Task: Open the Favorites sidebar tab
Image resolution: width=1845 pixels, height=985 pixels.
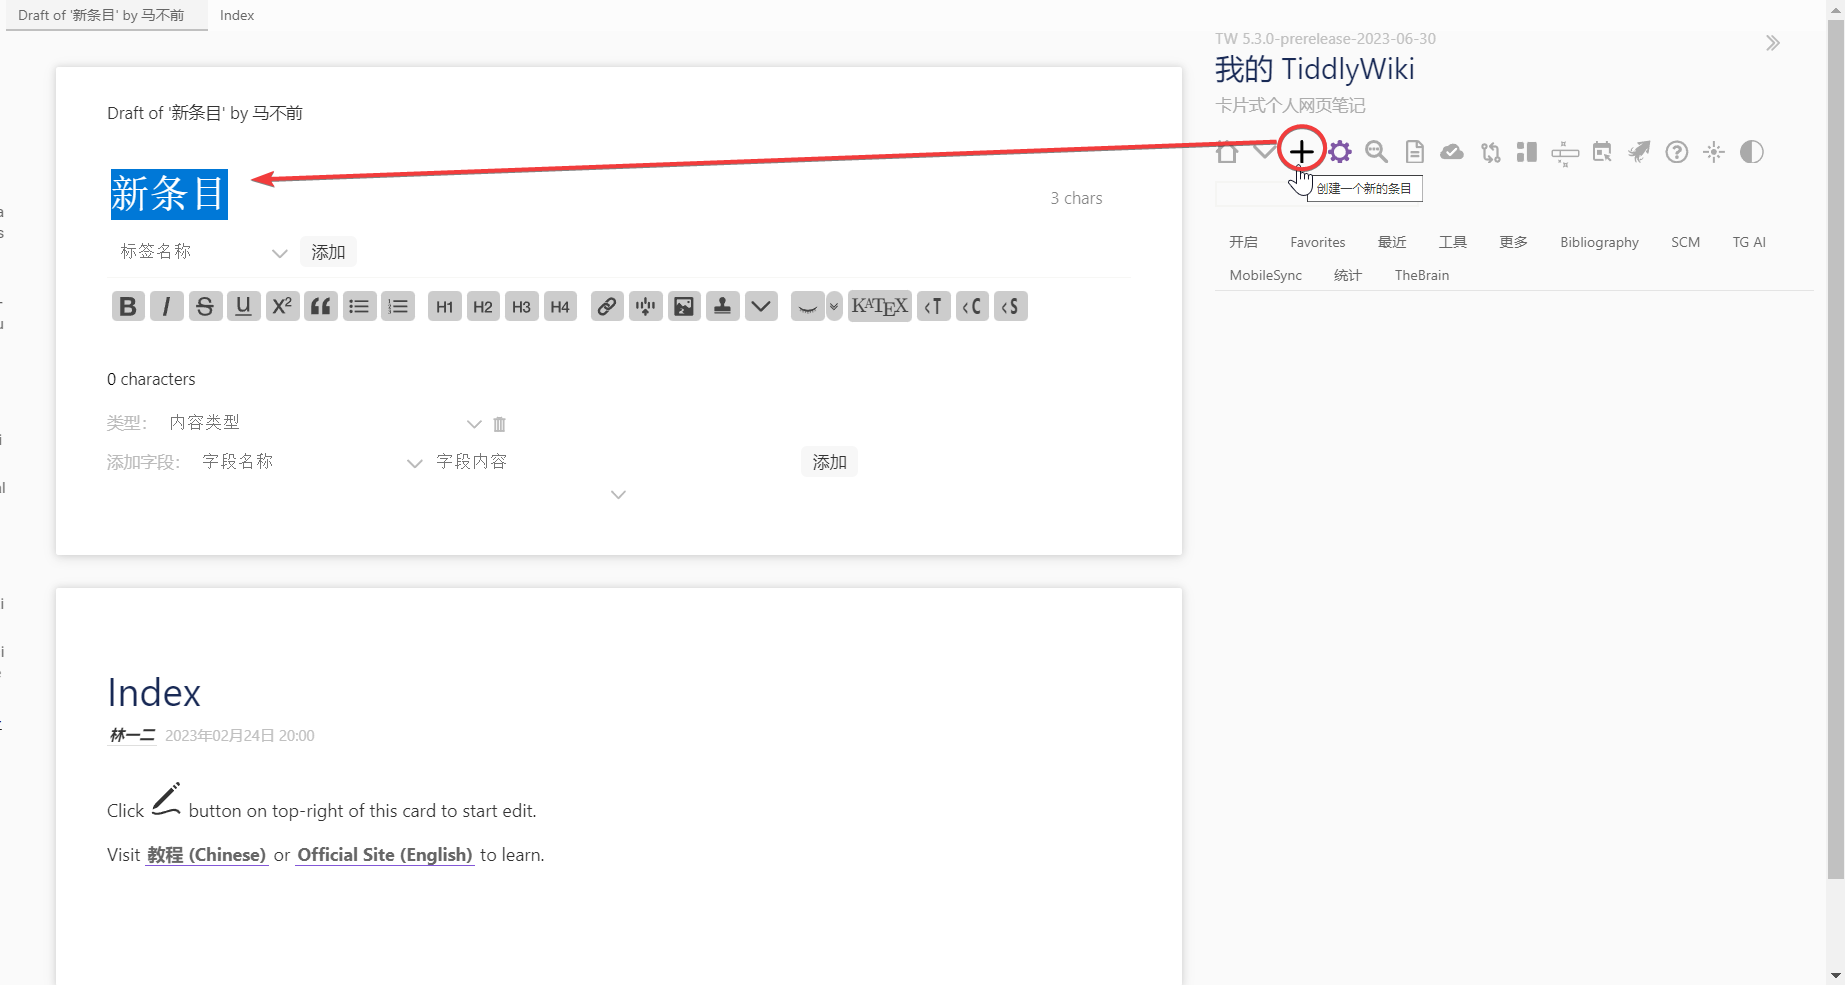Action: (1318, 242)
